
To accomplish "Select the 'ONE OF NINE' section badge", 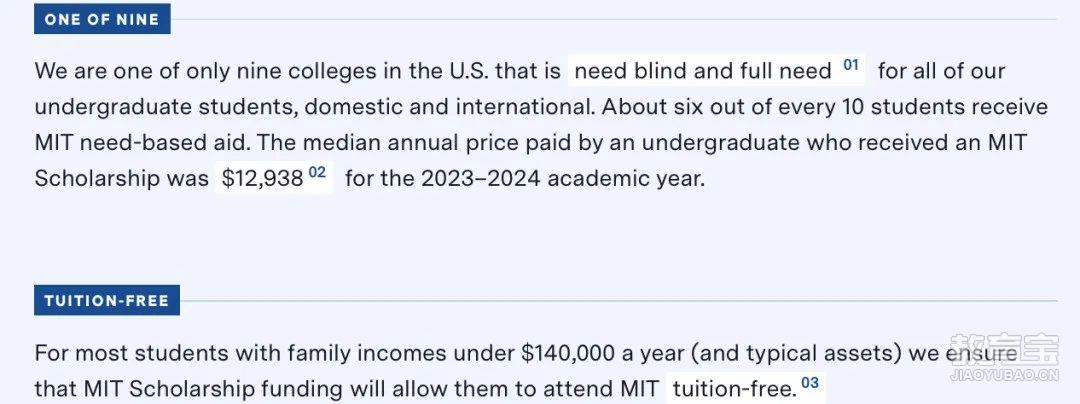I will pyautogui.click(x=102, y=19).
